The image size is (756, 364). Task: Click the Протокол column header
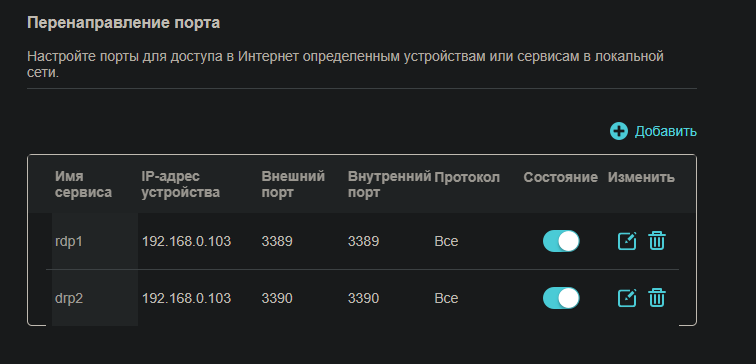[467, 177]
